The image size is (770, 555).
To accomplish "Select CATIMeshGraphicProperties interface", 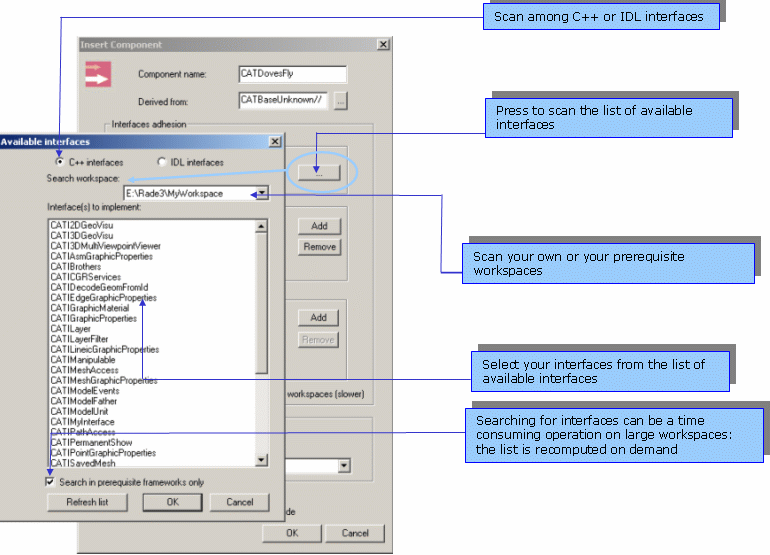I will tap(104, 380).
